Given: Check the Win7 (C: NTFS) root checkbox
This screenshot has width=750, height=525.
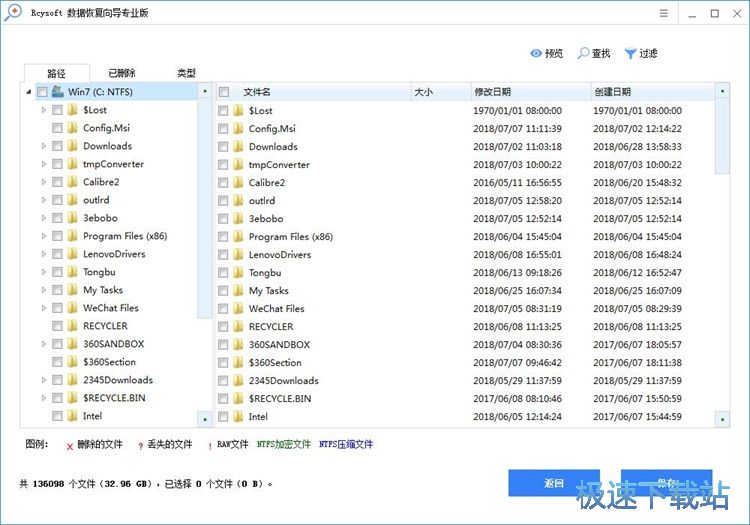Looking at the screenshot, I should point(42,92).
